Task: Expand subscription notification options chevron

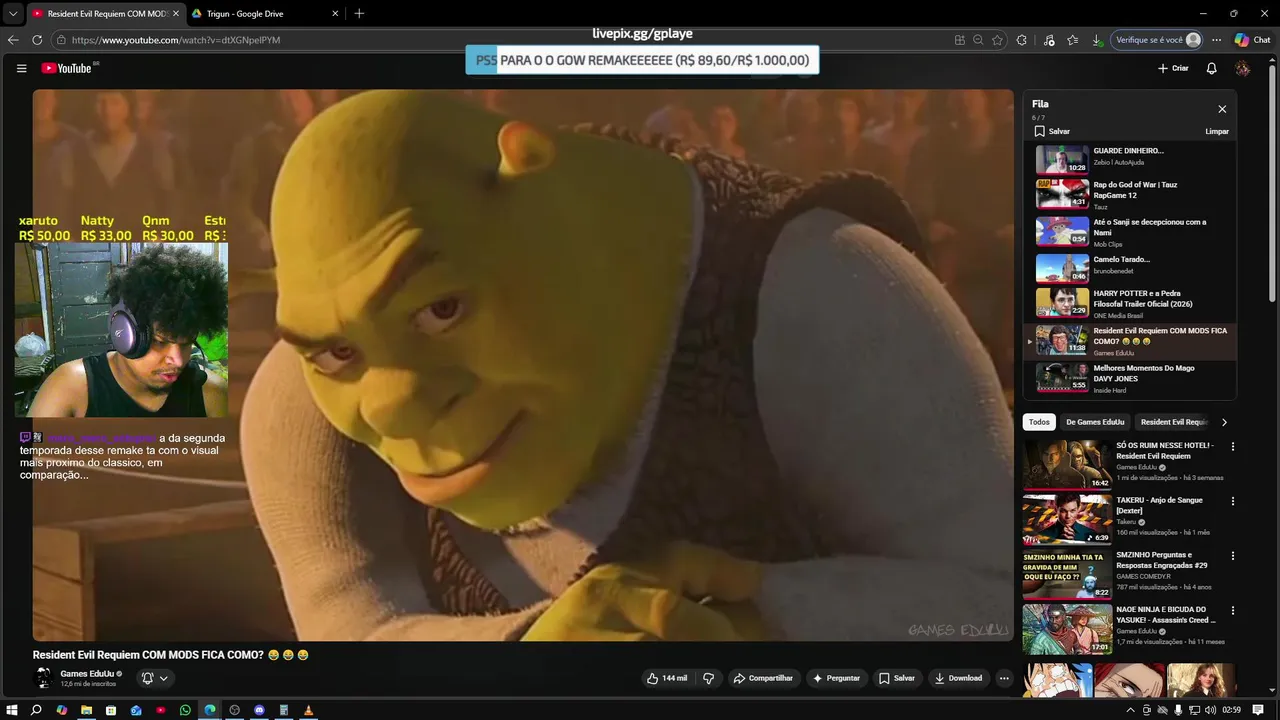Action: point(163,678)
